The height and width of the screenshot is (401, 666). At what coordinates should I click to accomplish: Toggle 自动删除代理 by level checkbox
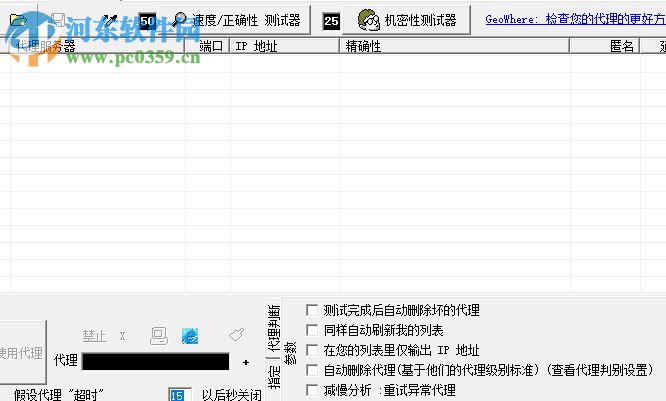click(312, 370)
